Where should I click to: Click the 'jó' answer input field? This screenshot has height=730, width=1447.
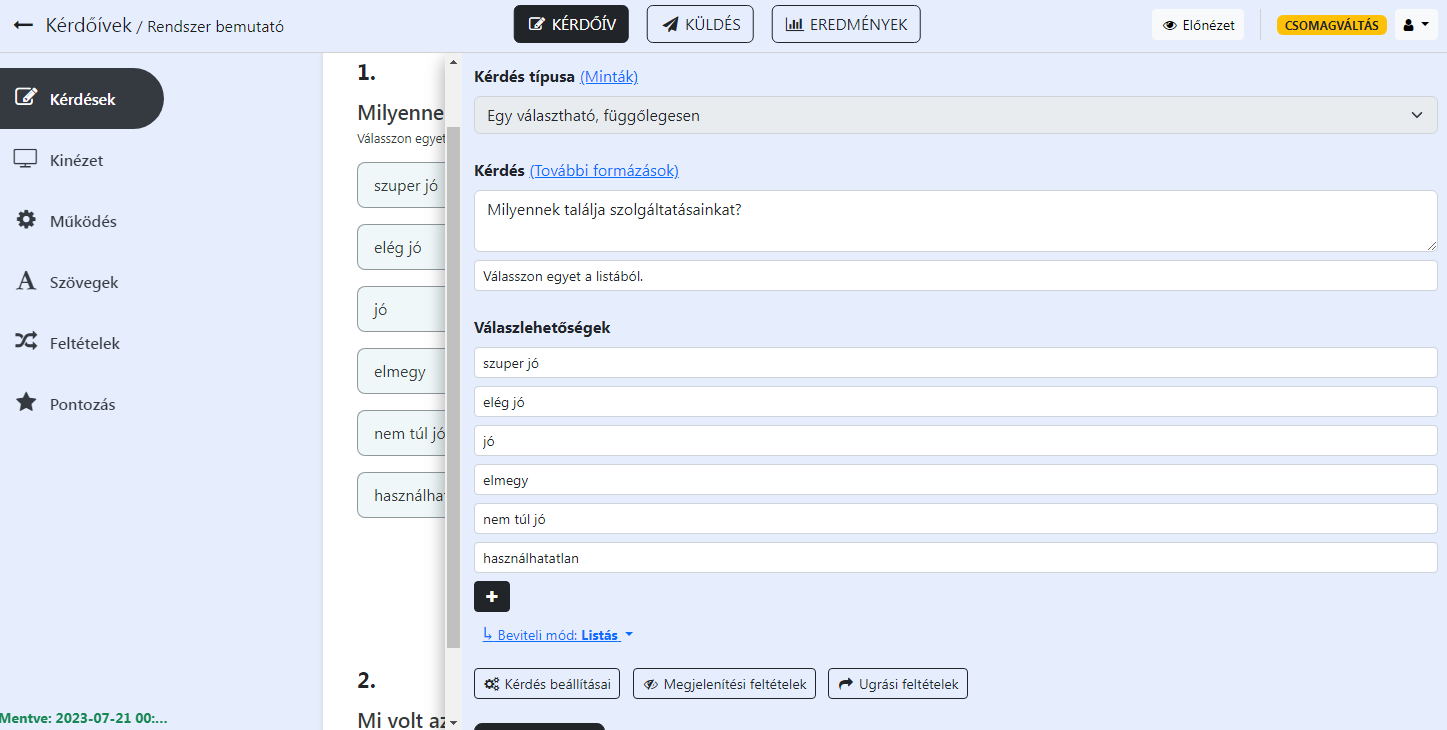(955, 441)
